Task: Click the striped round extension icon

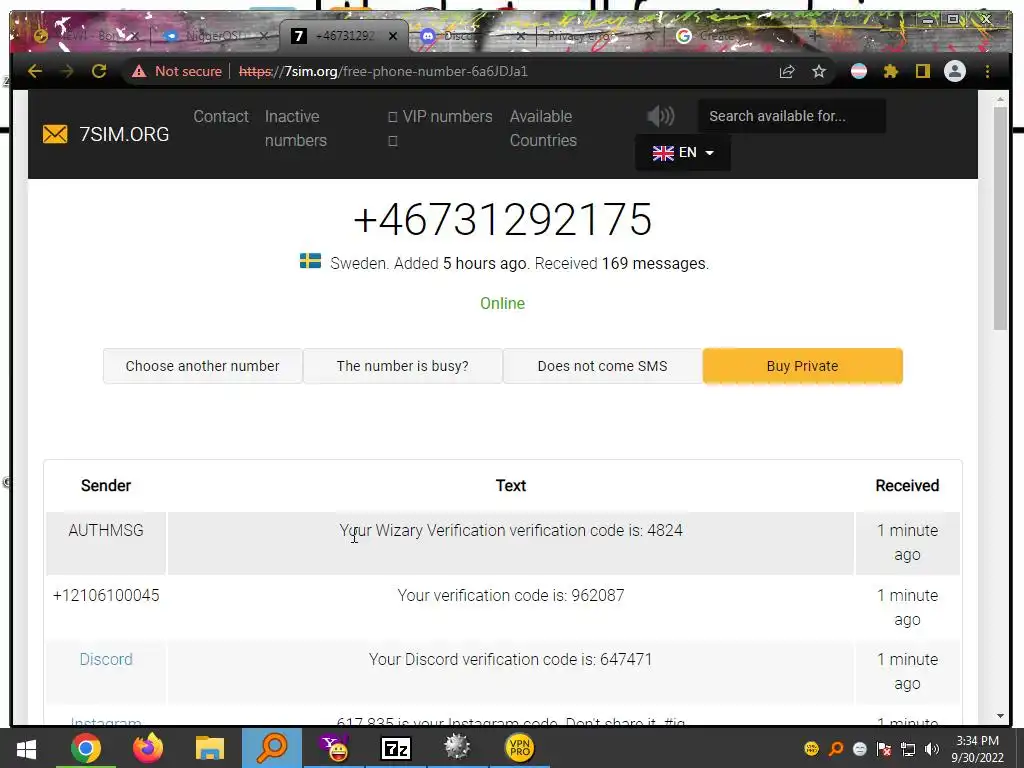Action: pos(859,71)
